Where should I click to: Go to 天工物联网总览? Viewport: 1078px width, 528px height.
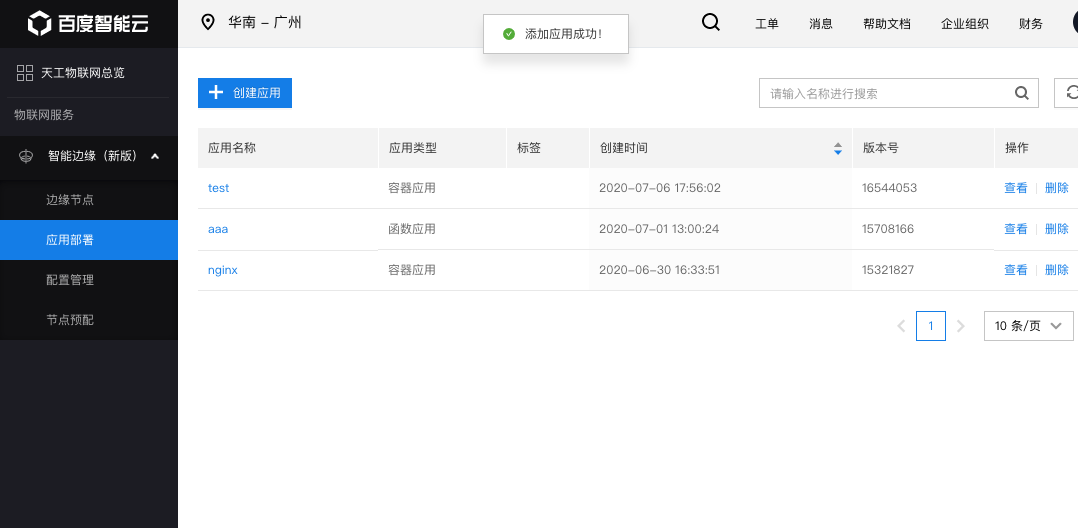82,73
